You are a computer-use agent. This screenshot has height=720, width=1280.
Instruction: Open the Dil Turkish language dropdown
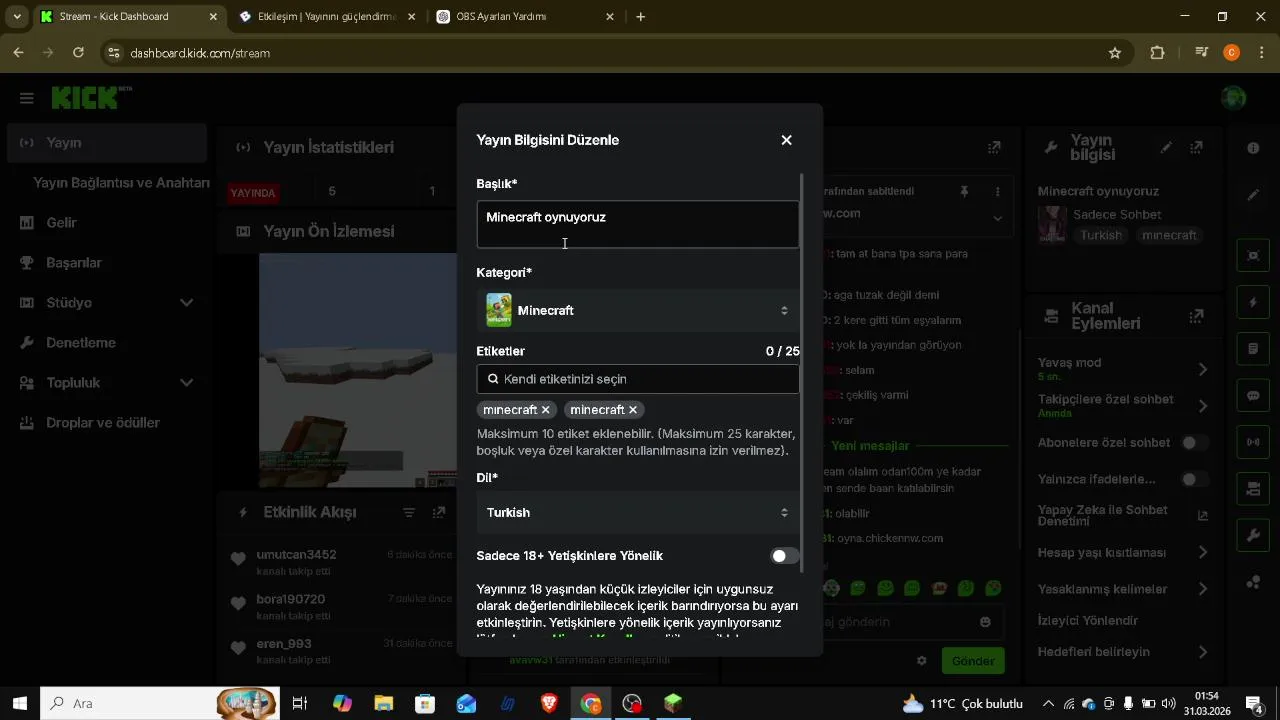tap(637, 513)
